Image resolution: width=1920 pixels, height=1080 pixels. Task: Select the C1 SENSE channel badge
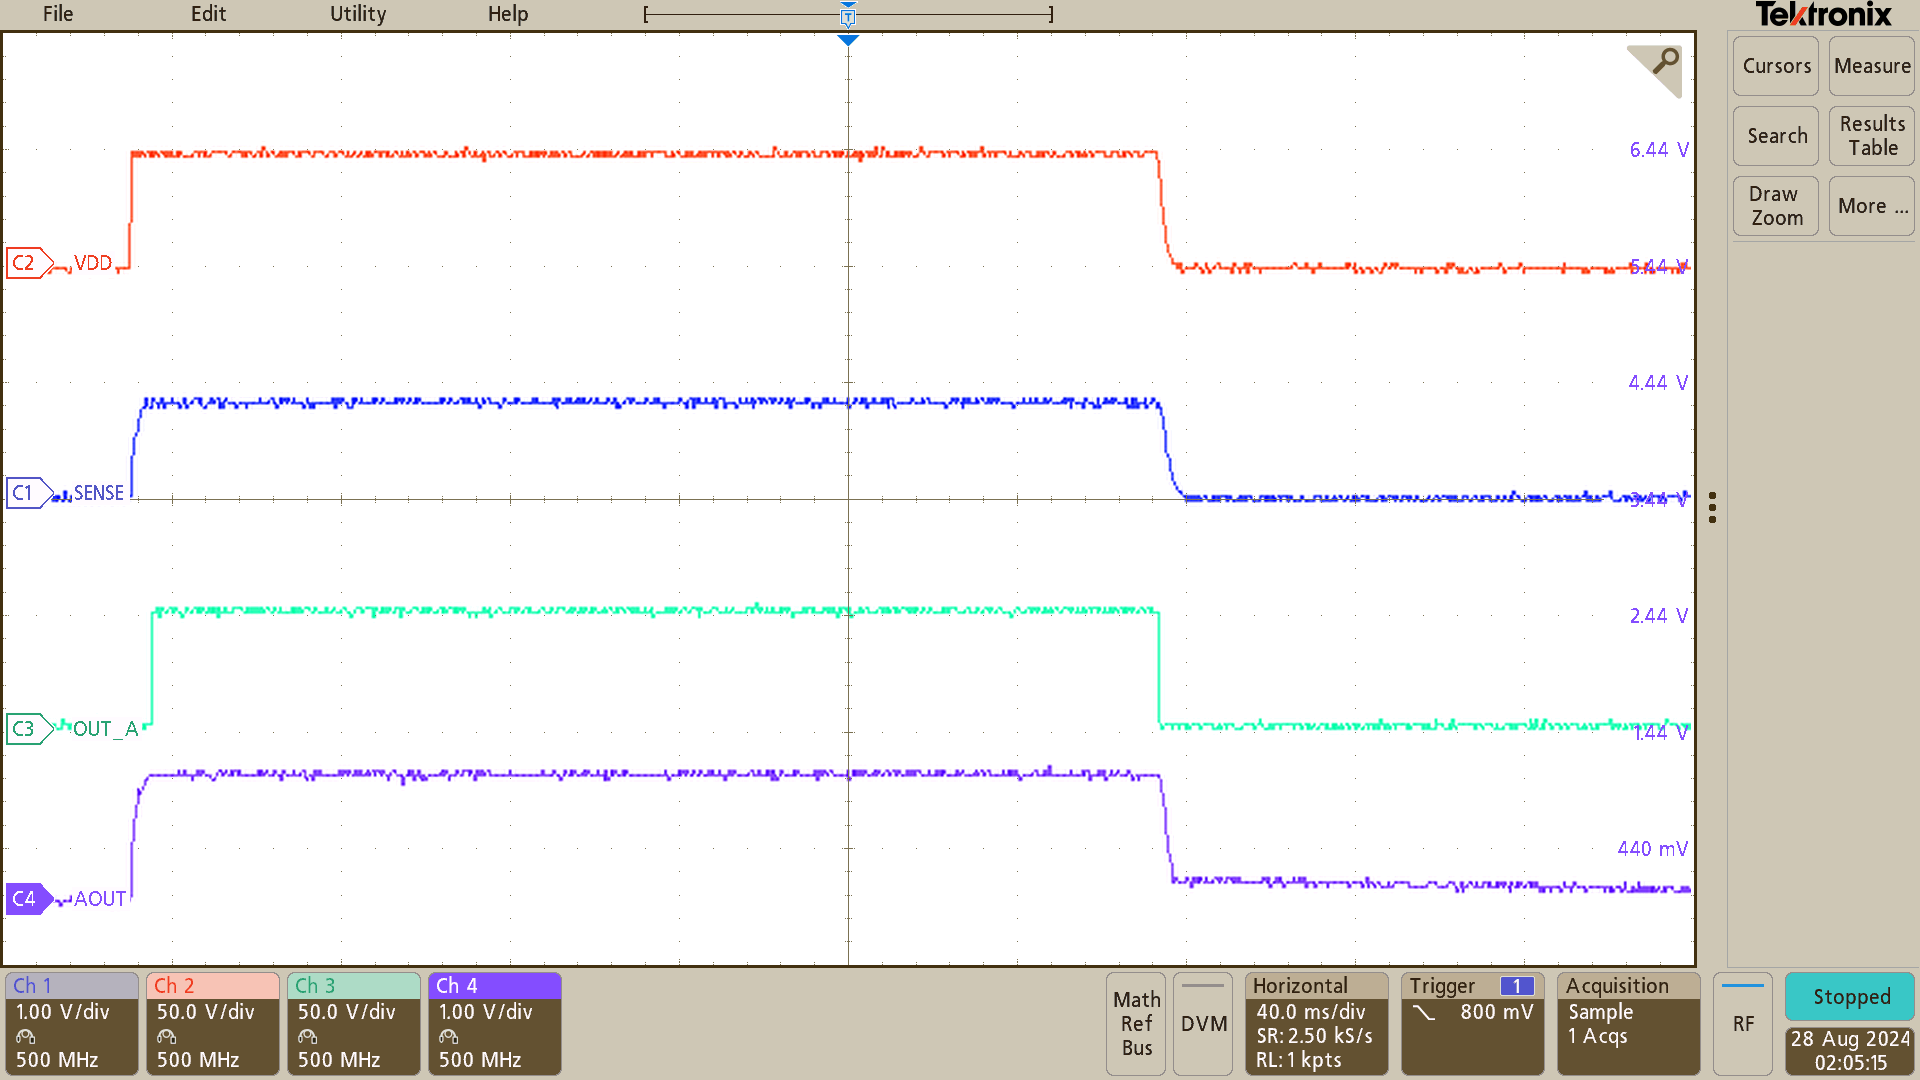point(27,492)
